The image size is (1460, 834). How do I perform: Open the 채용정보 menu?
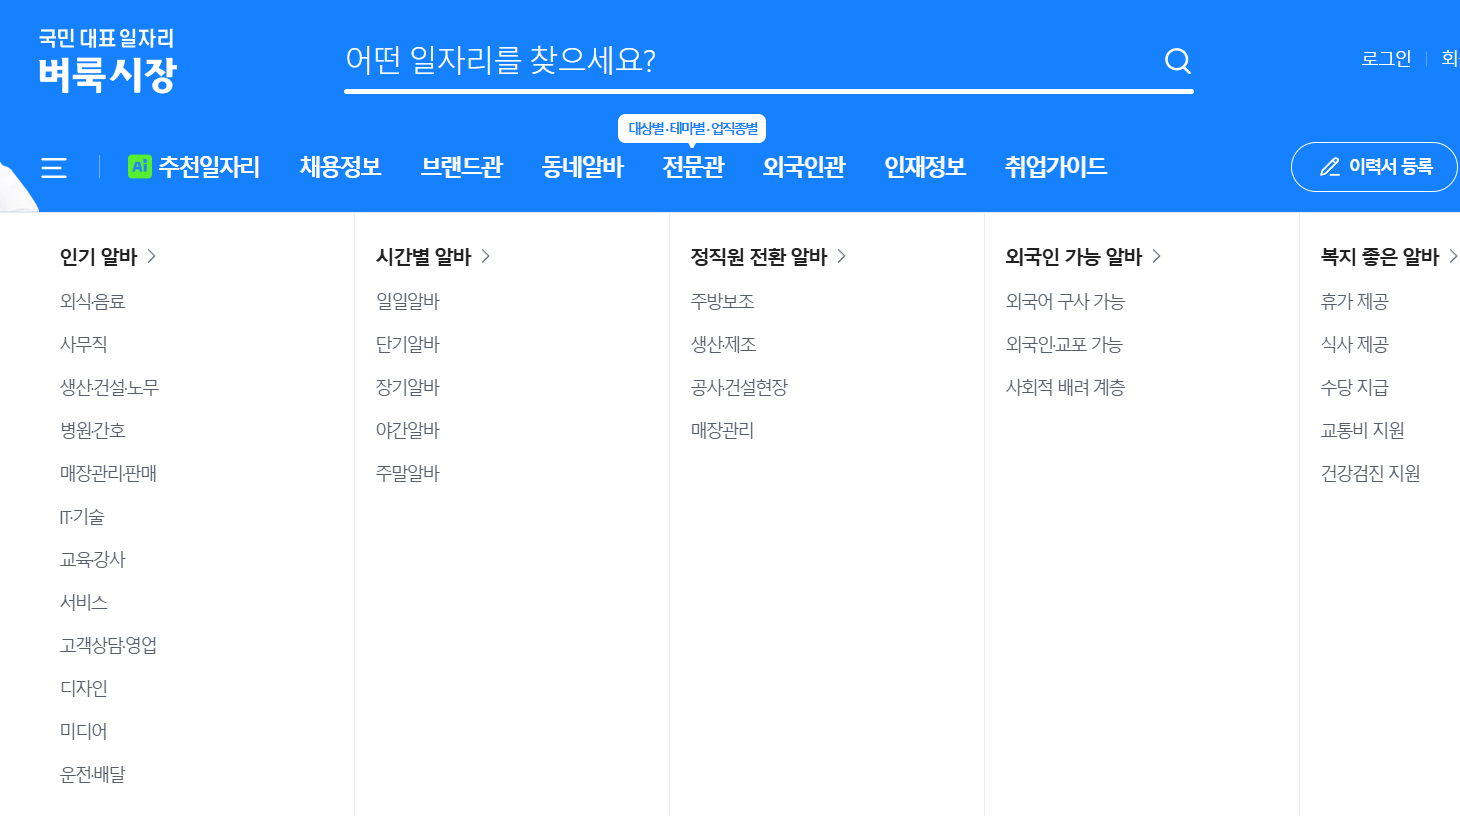click(340, 167)
